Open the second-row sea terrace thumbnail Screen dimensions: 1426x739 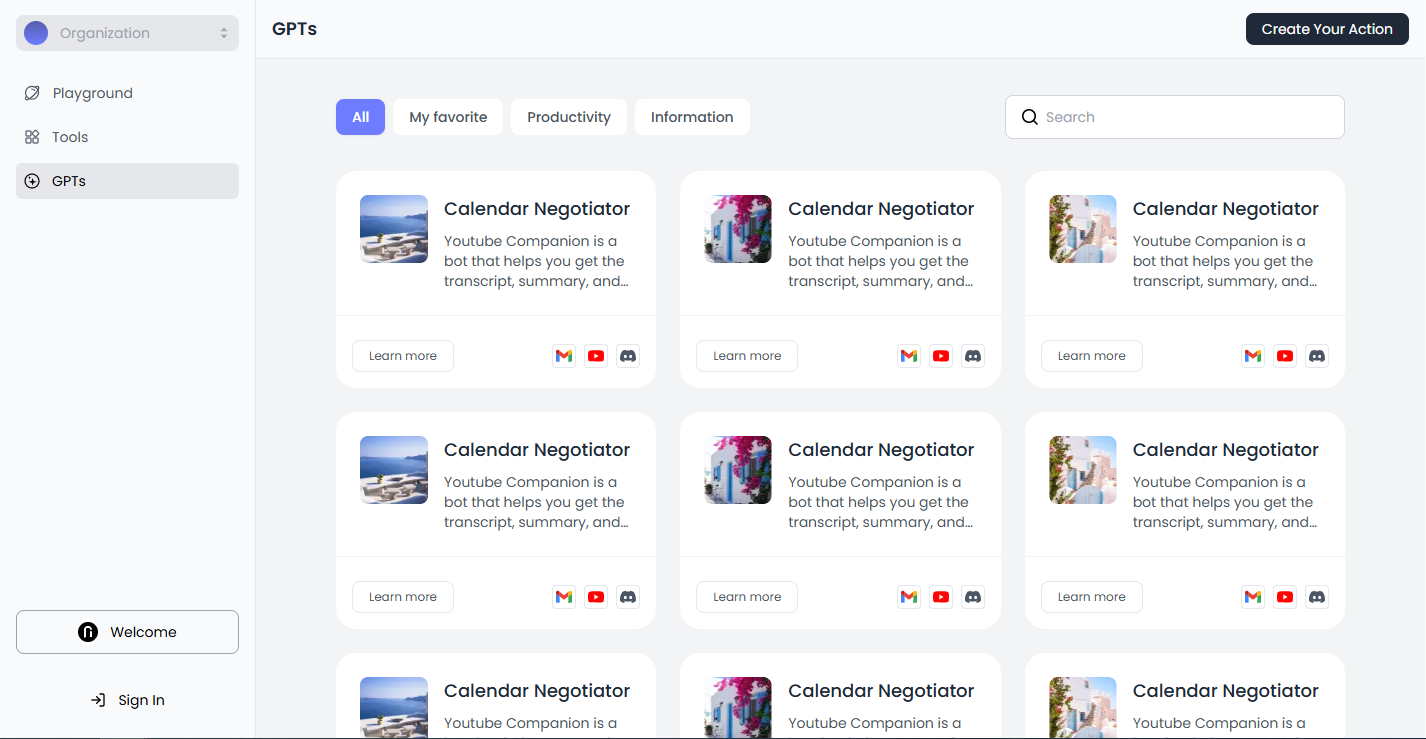[x=394, y=470]
